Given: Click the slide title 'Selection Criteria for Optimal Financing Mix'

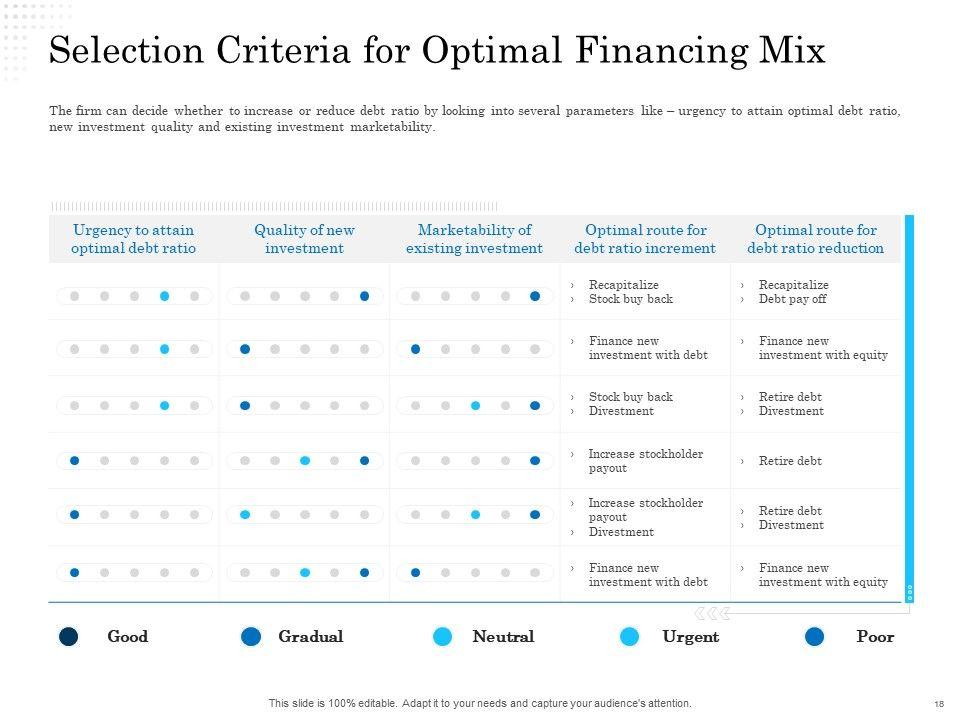Looking at the screenshot, I should point(437,51).
